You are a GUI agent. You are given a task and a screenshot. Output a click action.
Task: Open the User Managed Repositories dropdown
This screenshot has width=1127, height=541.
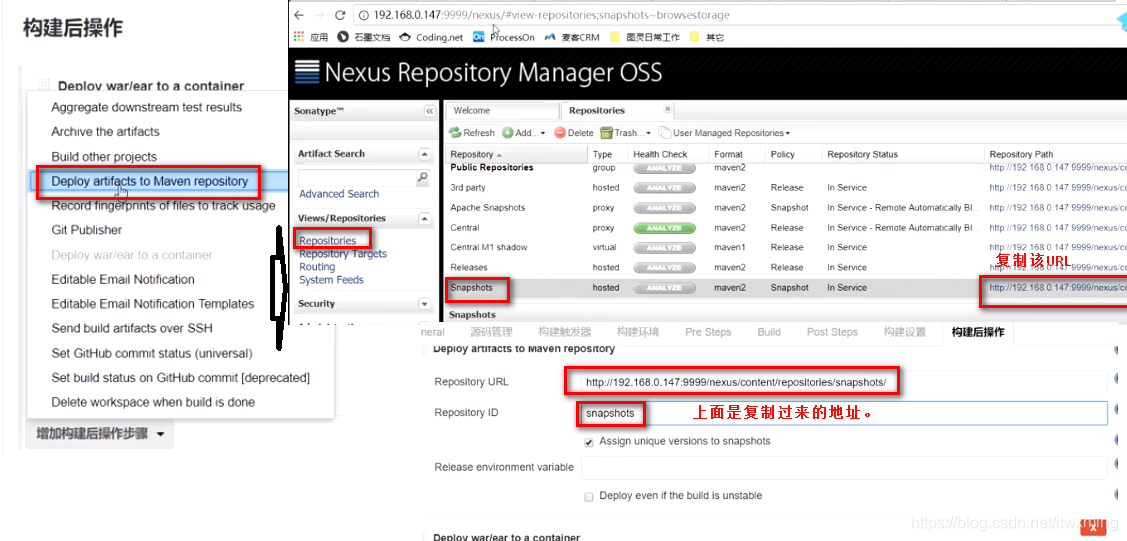(x=724, y=133)
